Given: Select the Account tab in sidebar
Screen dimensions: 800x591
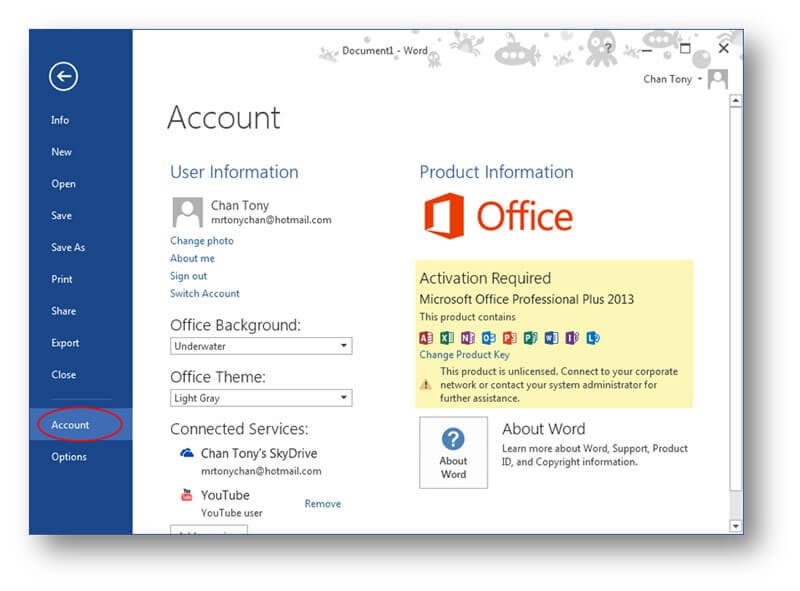Looking at the screenshot, I should [81, 424].
